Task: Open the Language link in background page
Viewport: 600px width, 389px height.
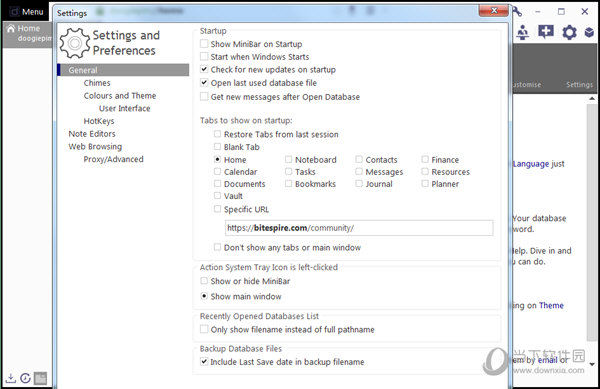Action: [531, 164]
